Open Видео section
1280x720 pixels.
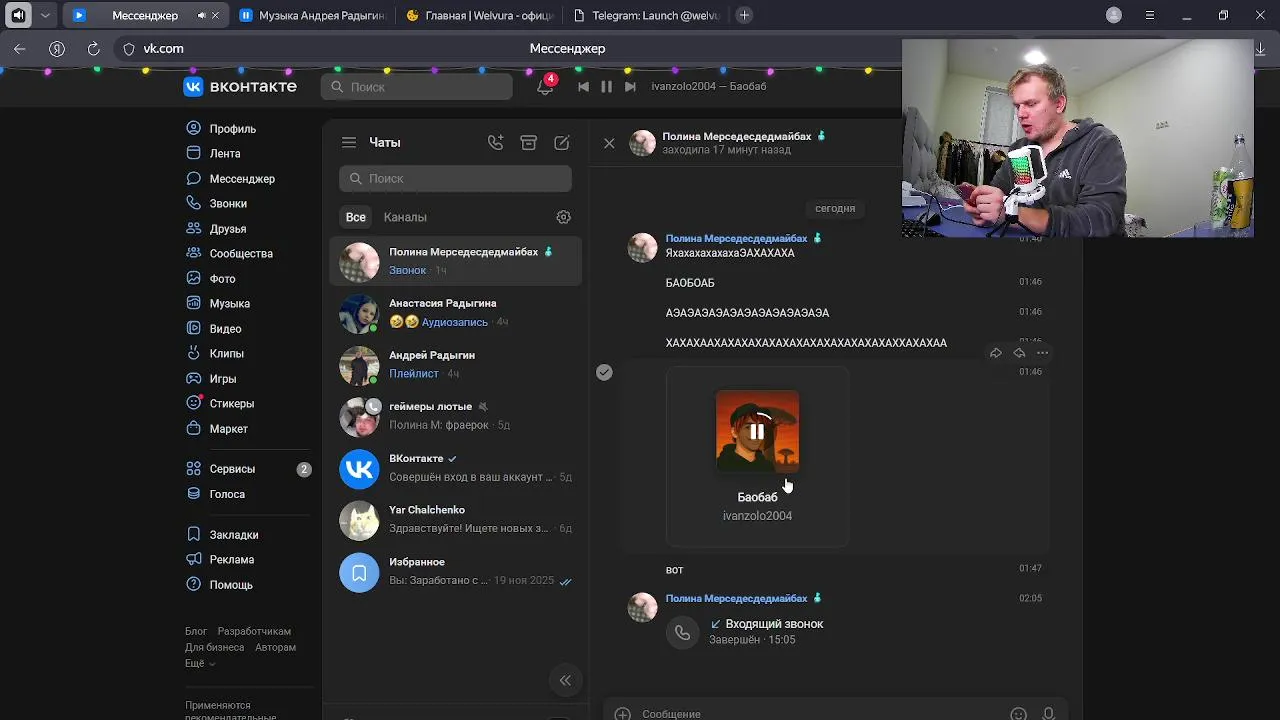(213, 328)
